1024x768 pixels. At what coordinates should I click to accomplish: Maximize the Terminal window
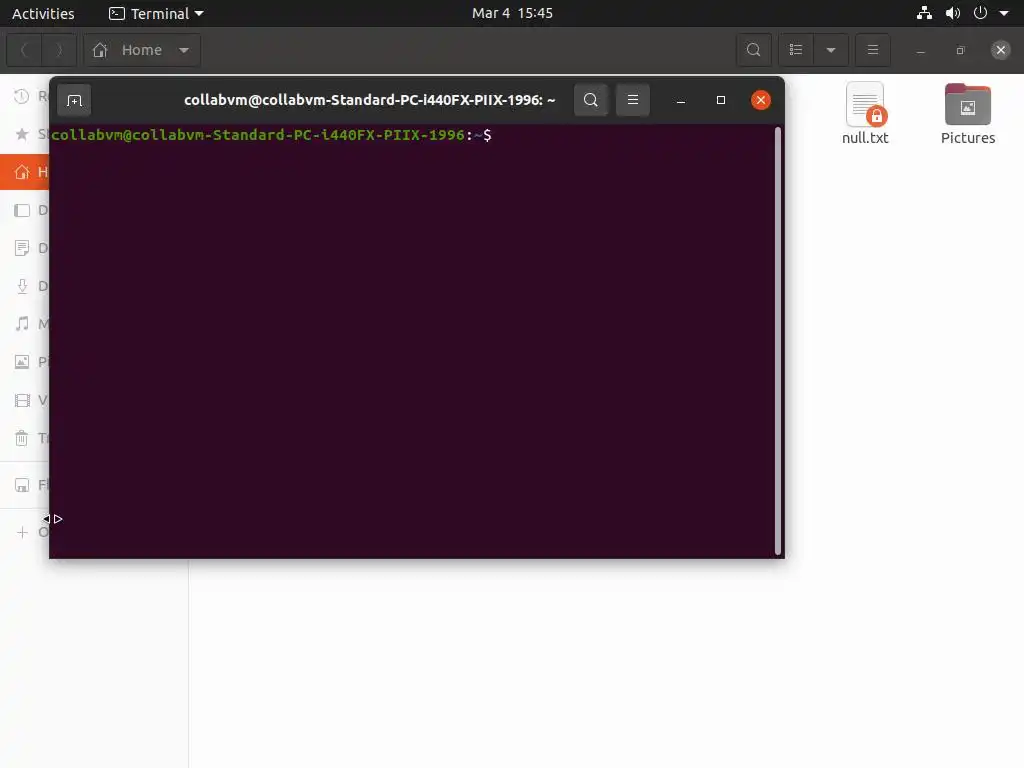click(x=720, y=100)
